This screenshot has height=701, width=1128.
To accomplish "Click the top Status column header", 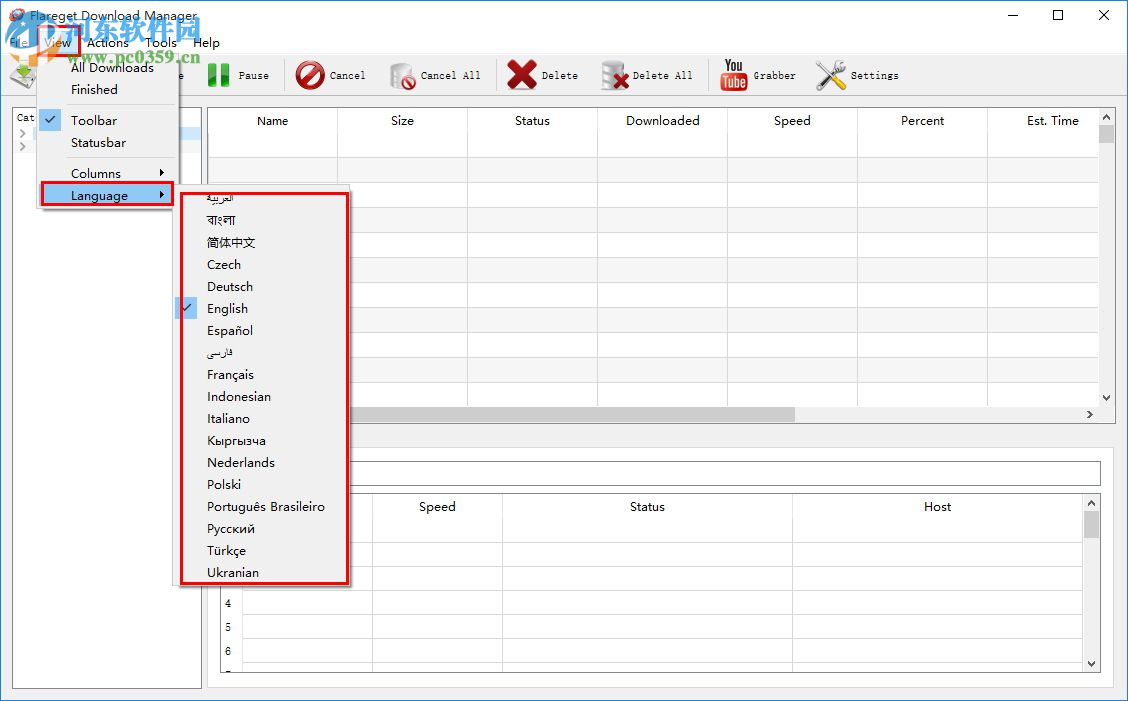I will 532,121.
